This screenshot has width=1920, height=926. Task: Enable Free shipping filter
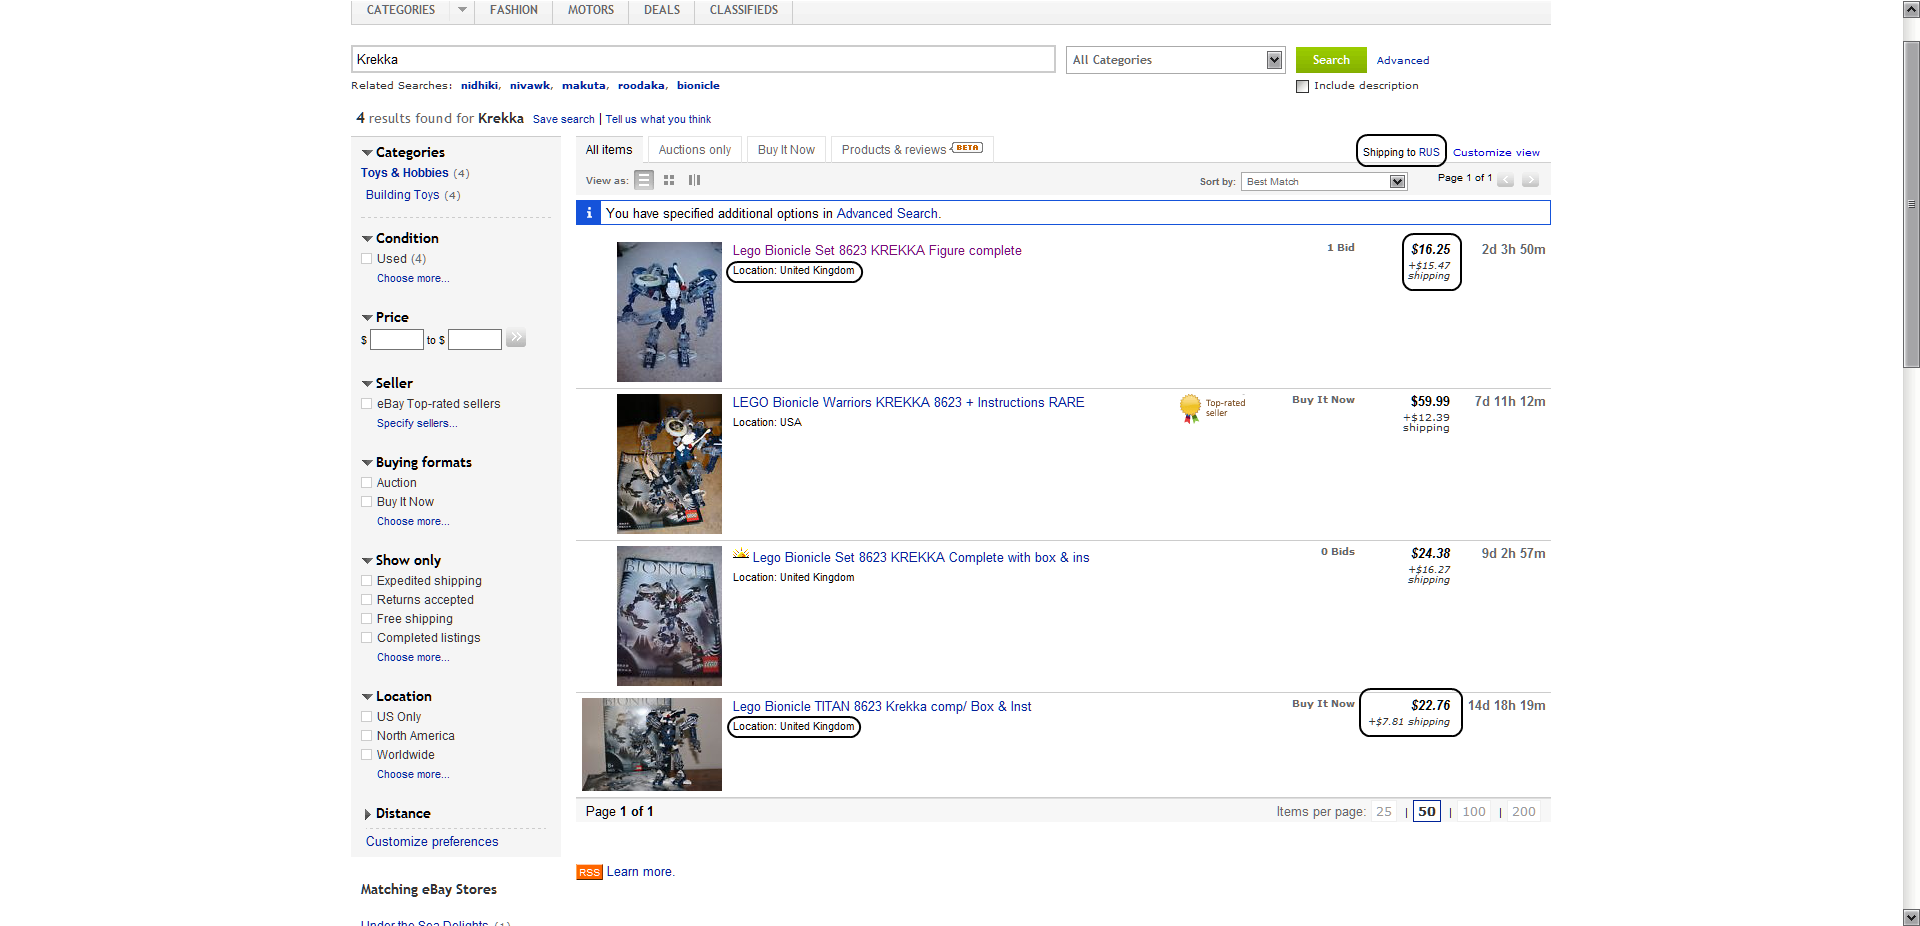point(367,619)
